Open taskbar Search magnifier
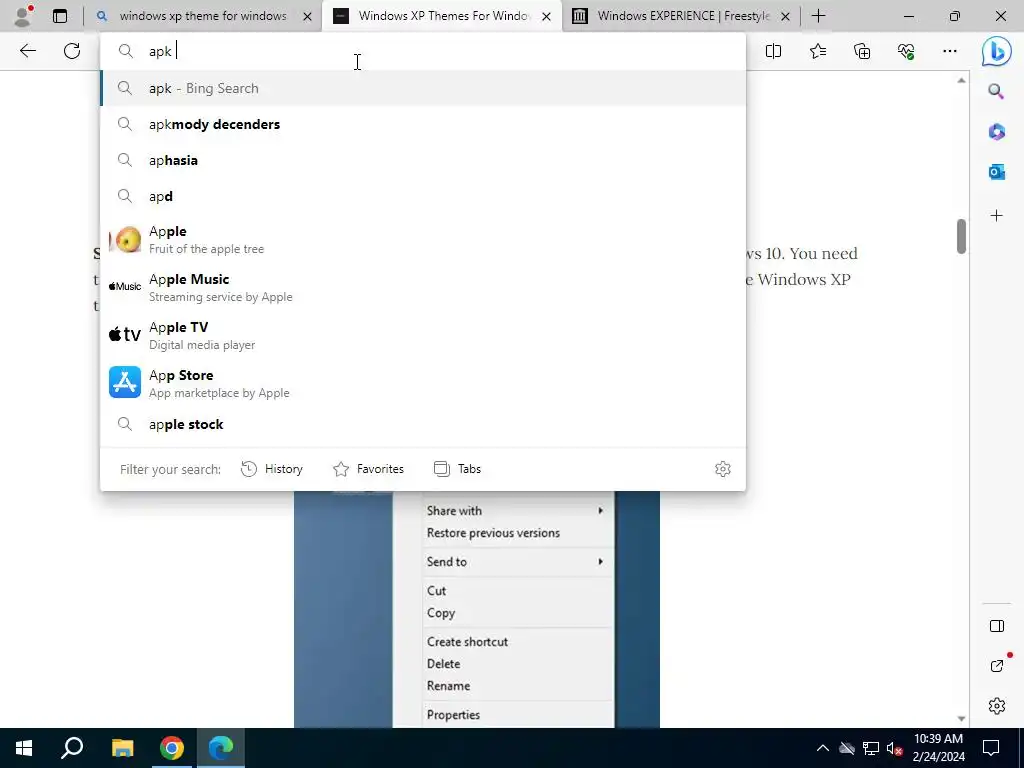 click(72, 748)
